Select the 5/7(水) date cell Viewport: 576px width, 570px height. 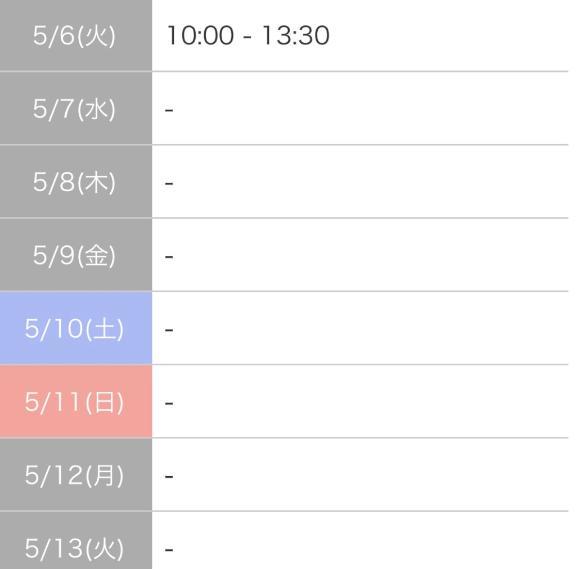pyautogui.click(x=76, y=109)
